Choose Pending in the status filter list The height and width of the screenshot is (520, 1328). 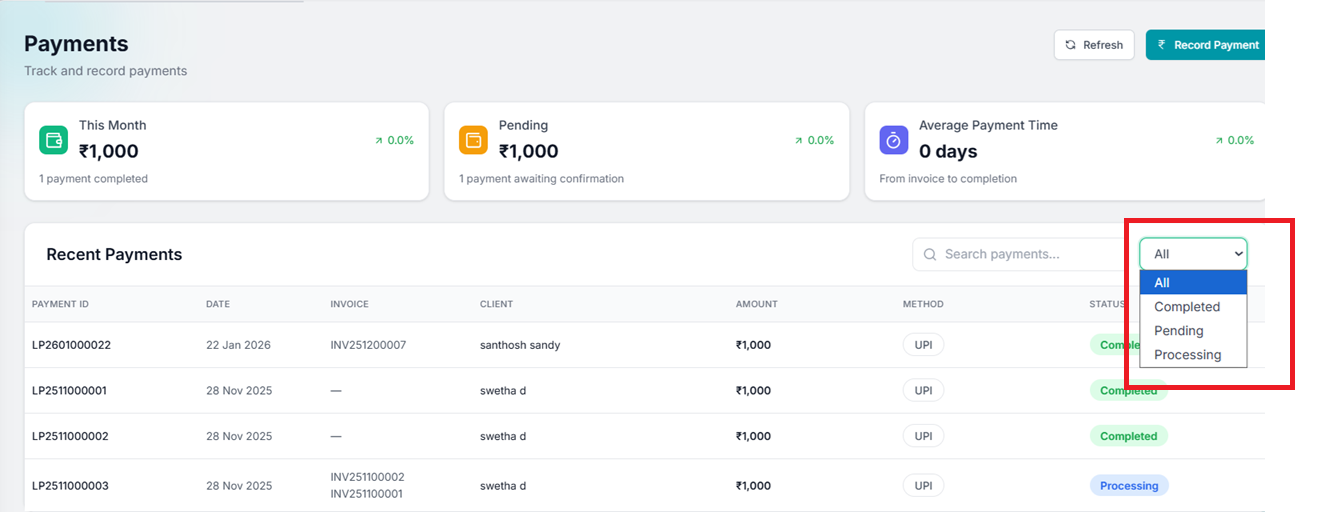1179,331
